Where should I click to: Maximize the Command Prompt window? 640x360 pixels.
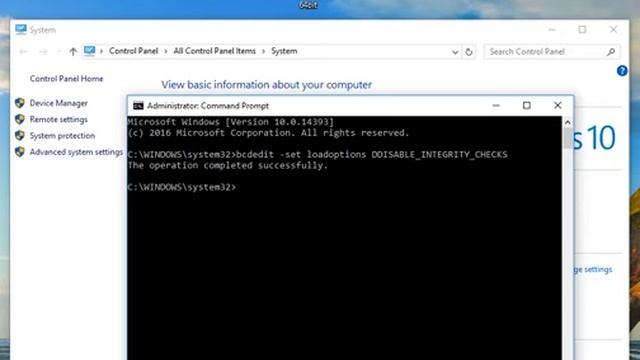click(527, 106)
